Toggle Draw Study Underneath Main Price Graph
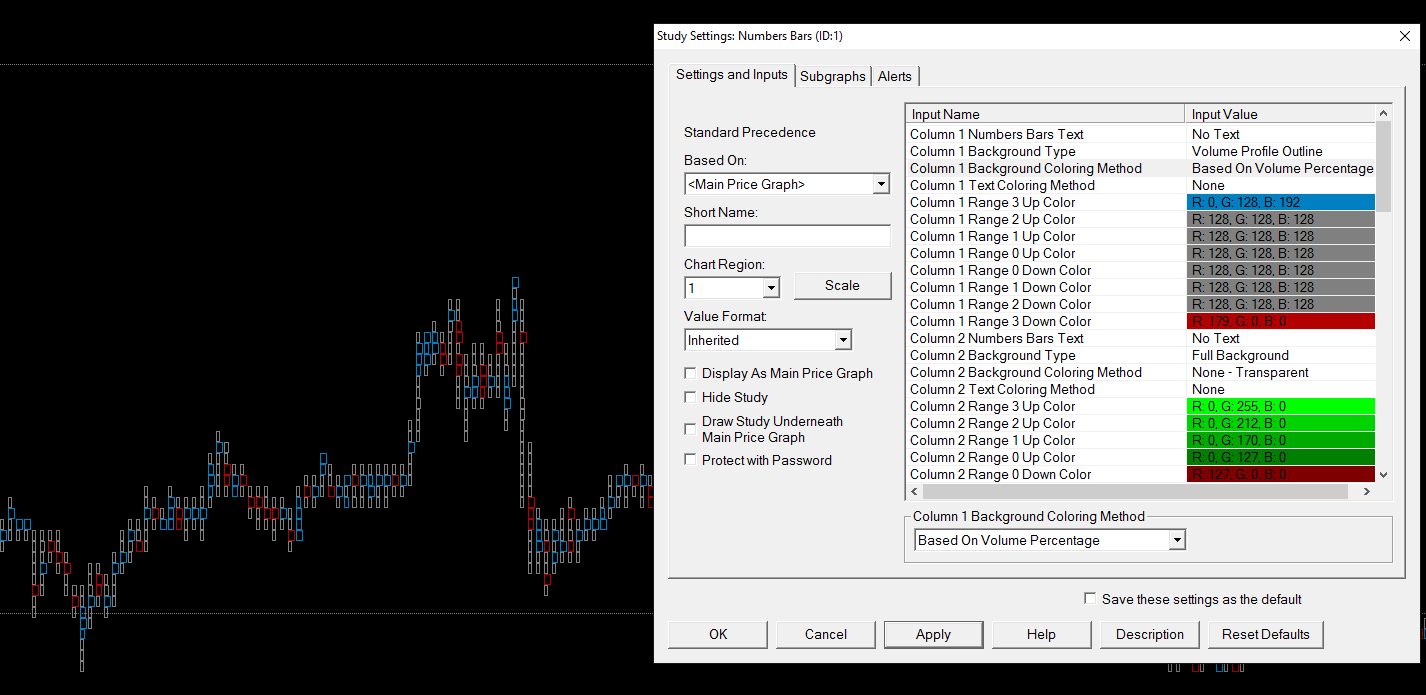 click(690, 429)
